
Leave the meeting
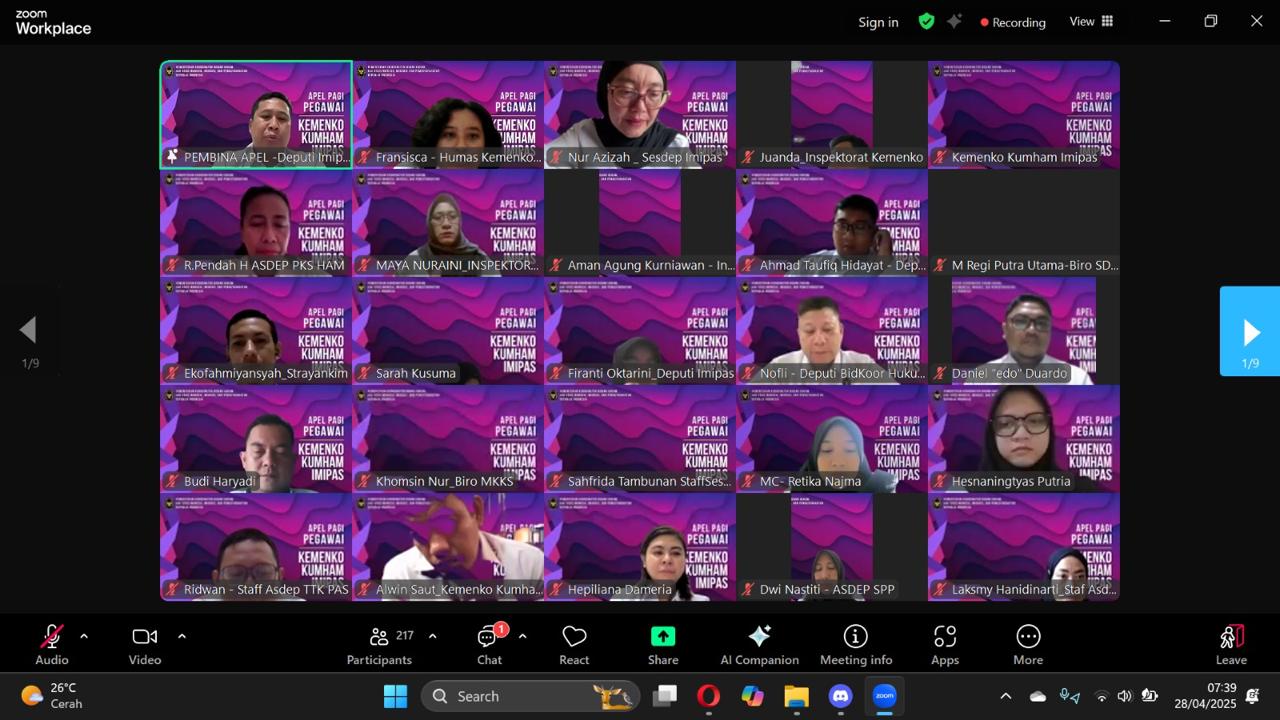pos(1231,645)
